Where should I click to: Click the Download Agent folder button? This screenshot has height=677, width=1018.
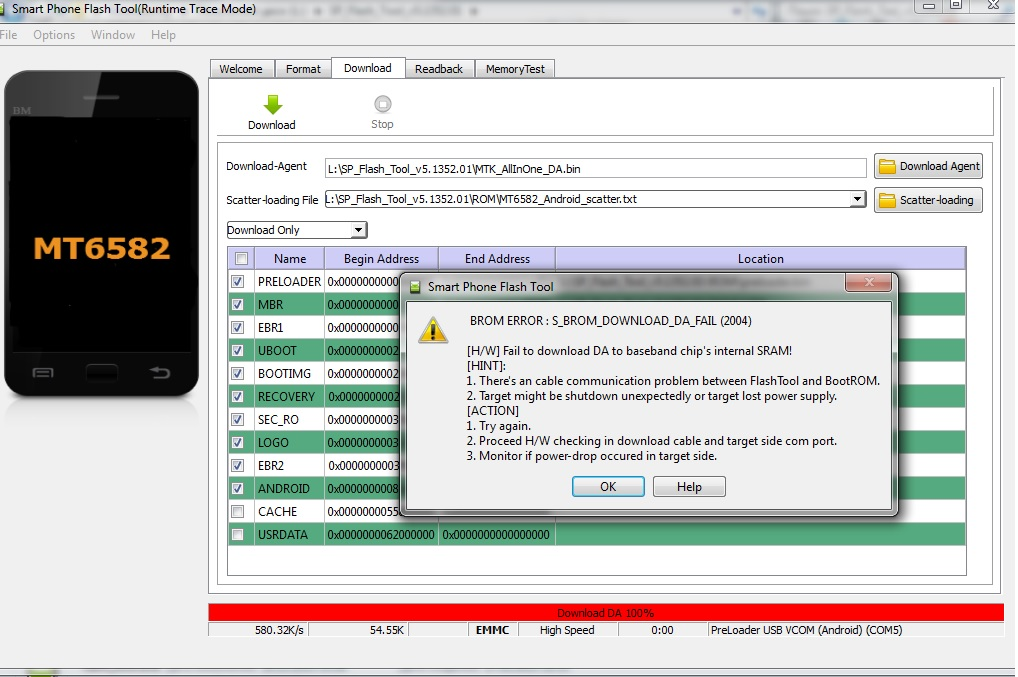click(928, 167)
